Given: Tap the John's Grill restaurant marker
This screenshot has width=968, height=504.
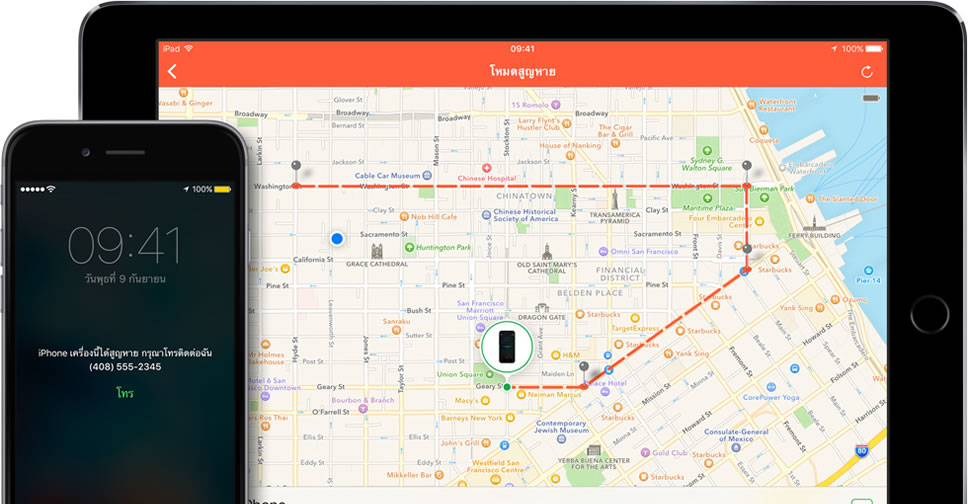Looking at the screenshot, I should coord(486,443).
